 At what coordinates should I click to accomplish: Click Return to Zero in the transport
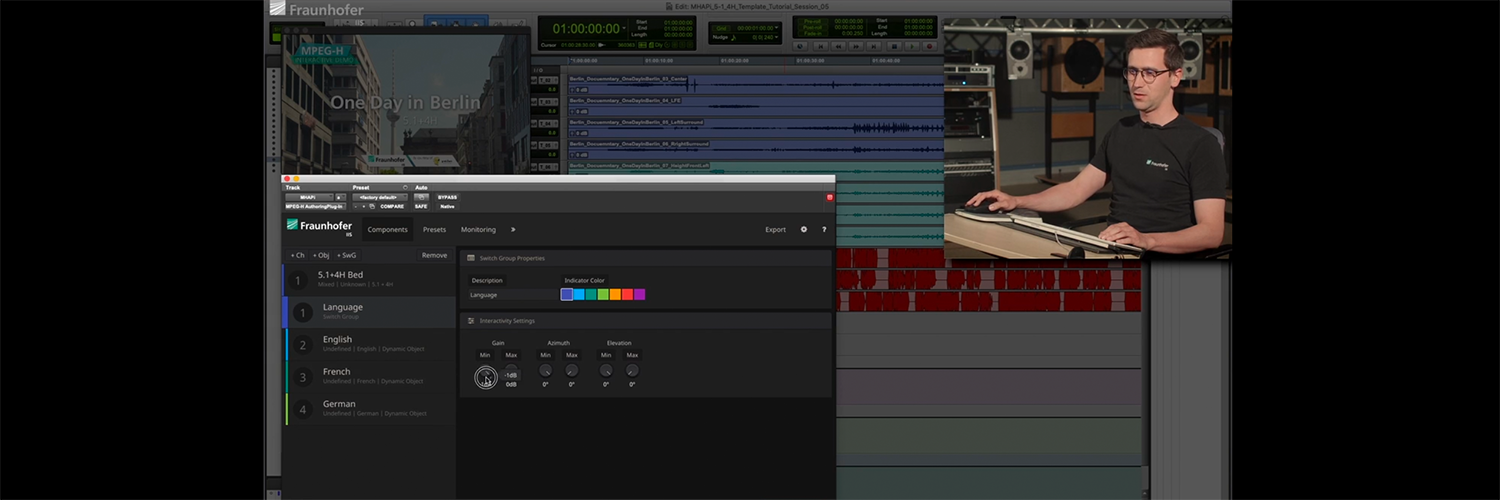point(821,46)
